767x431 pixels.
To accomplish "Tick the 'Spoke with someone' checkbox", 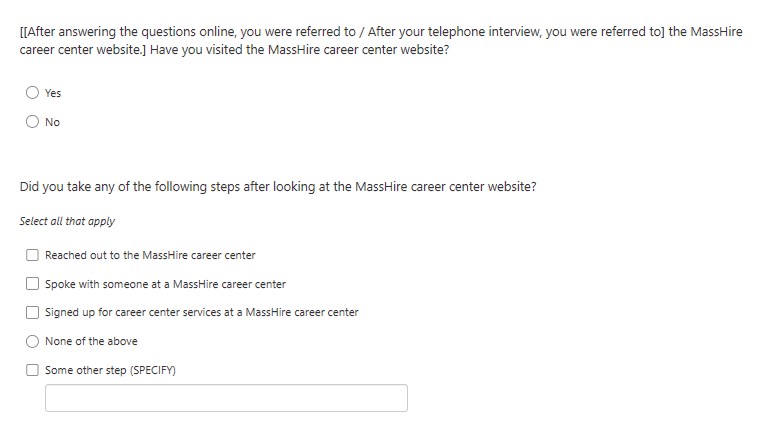I will (32, 284).
